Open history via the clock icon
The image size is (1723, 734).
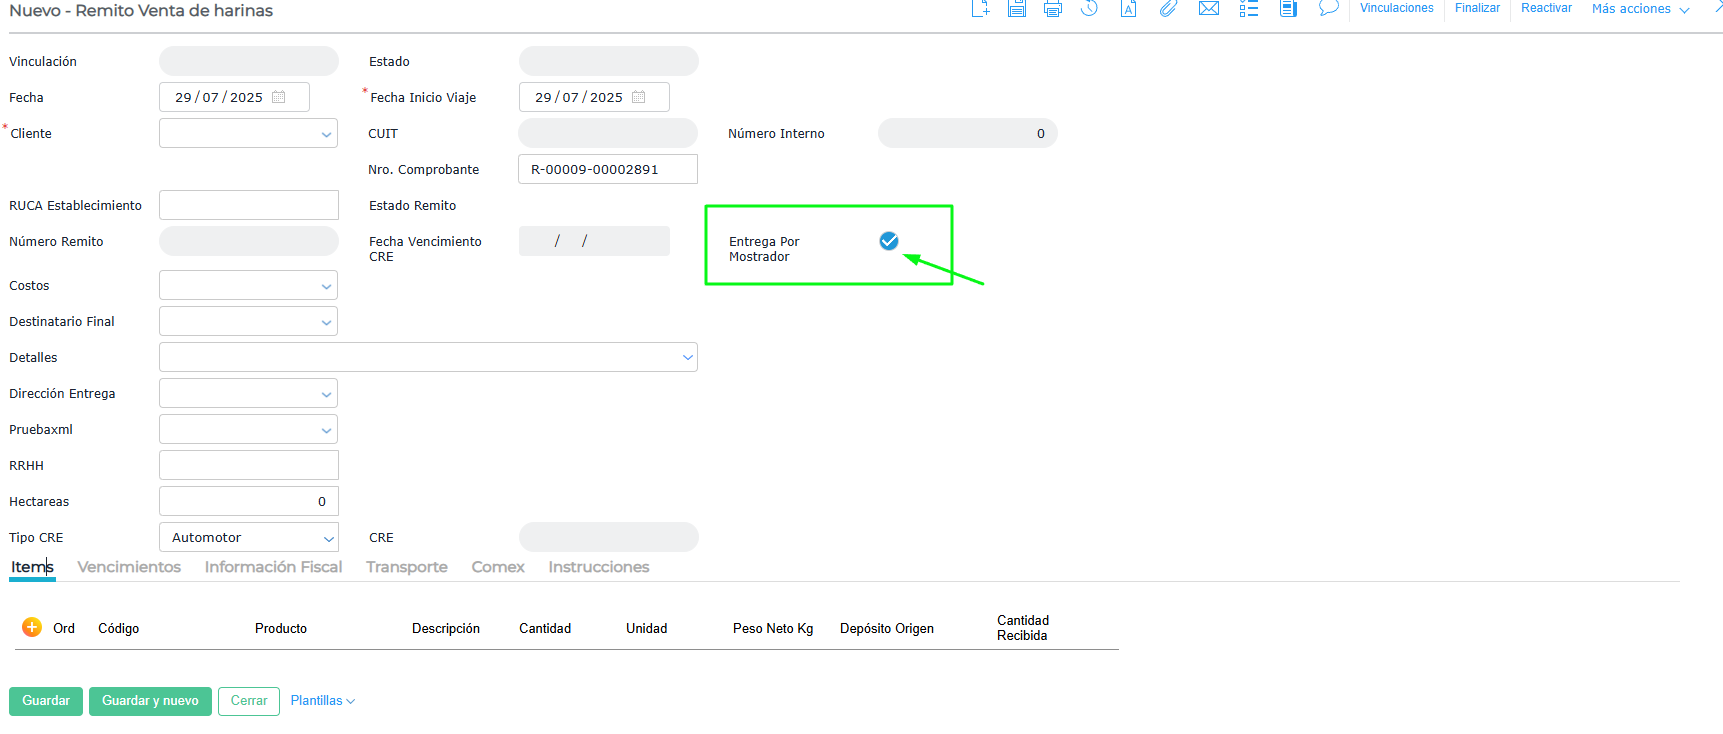pos(1090,8)
